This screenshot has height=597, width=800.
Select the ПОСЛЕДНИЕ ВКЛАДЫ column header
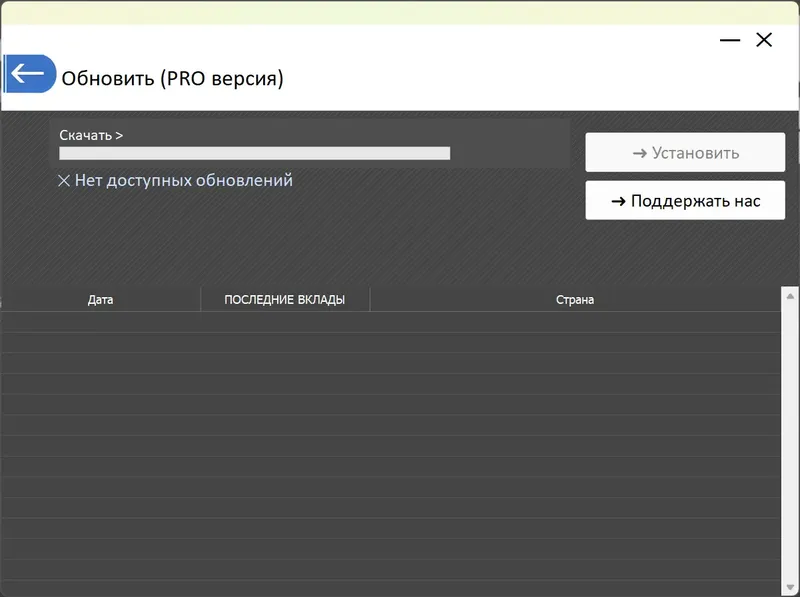point(285,299)
